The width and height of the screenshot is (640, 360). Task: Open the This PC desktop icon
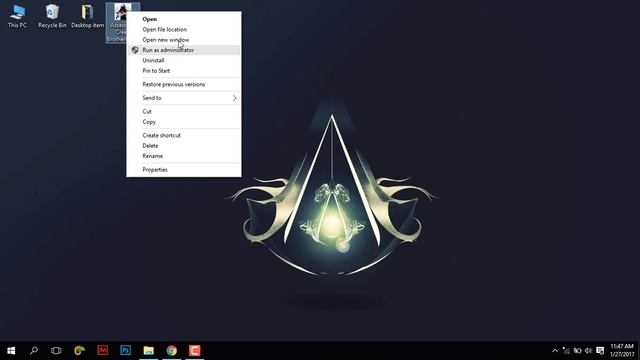pyautogui.click(x=17, y=16)
